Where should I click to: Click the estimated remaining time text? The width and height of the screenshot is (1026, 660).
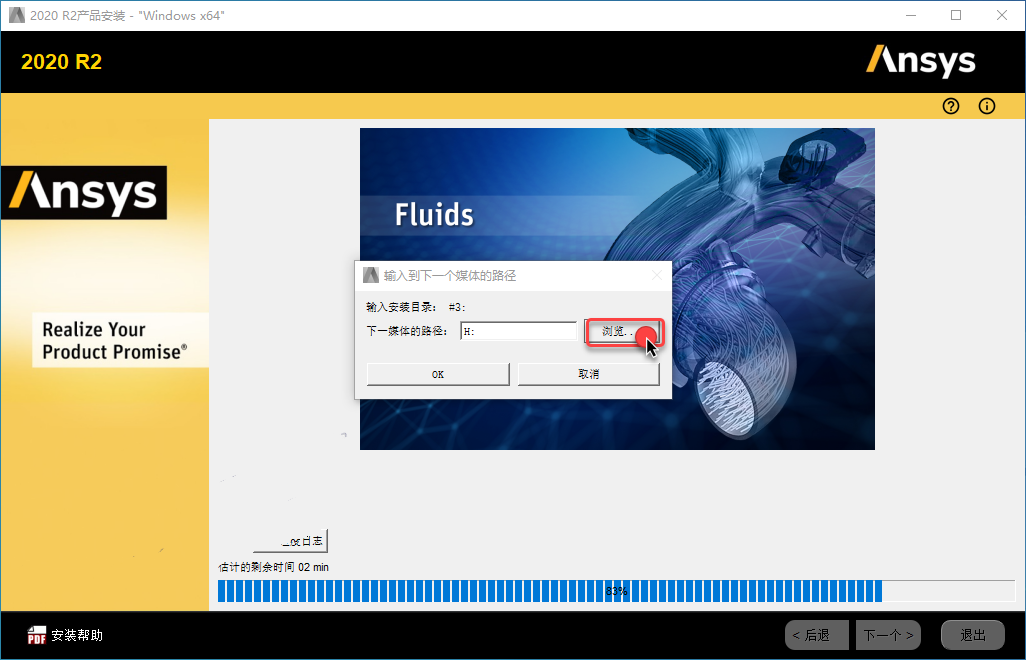(x=274, y=567)
